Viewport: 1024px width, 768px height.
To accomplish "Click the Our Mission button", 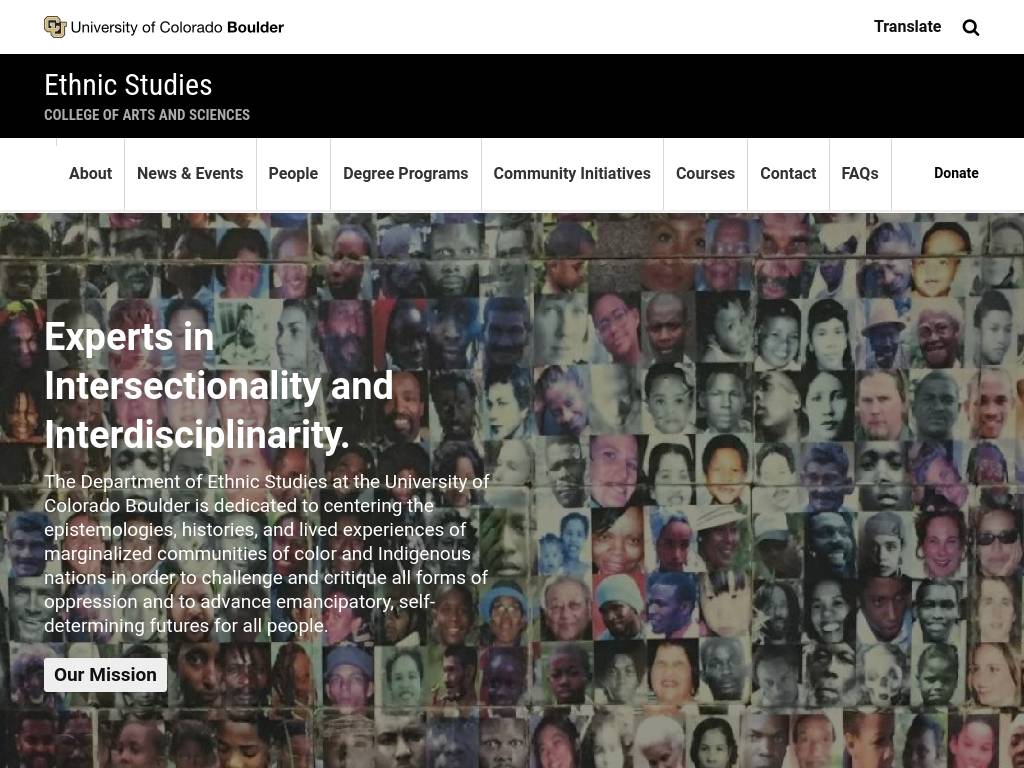I will click(x=105, y=675).
